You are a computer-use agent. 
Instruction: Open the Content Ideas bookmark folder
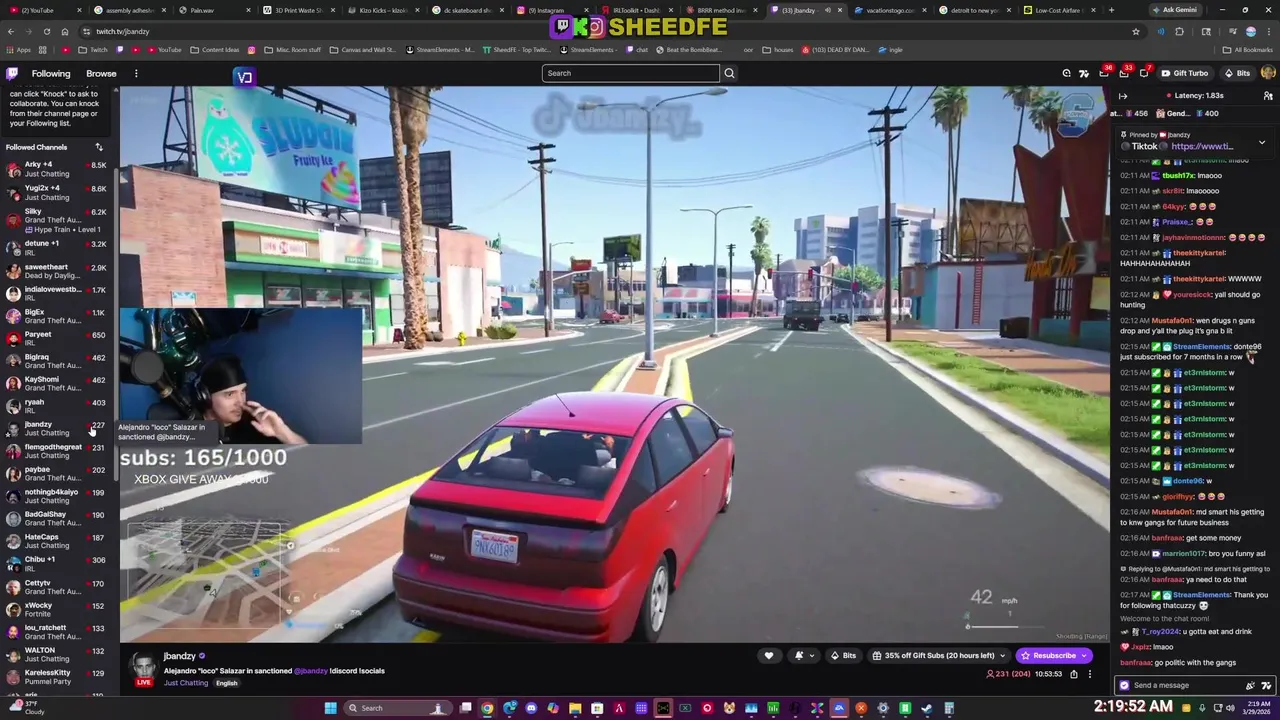pyautogui.click(x=214, y=50)
